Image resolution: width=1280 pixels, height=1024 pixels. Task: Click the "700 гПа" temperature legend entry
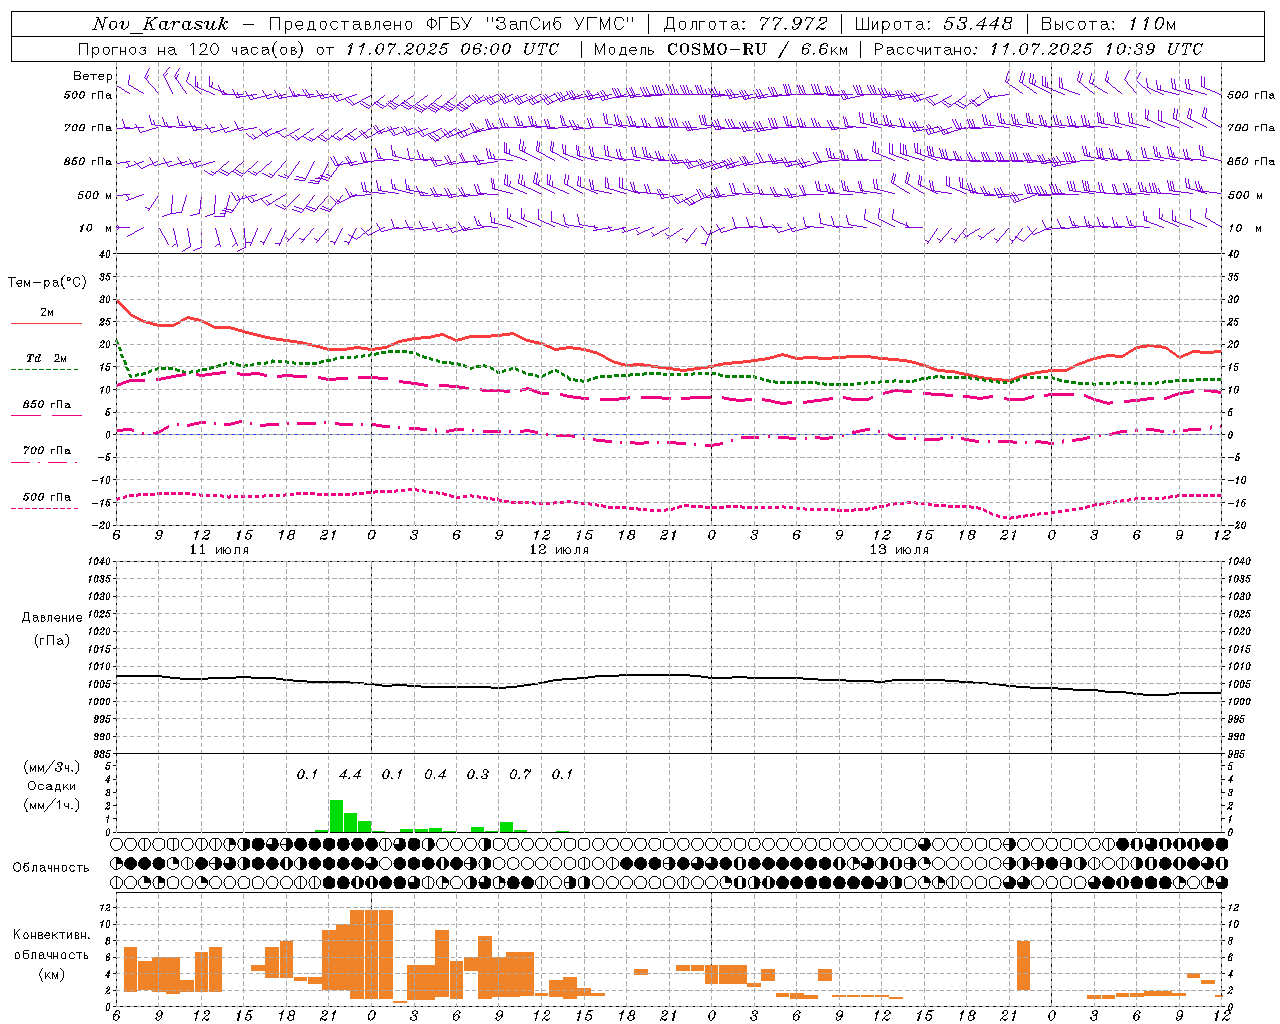[47, 451]
